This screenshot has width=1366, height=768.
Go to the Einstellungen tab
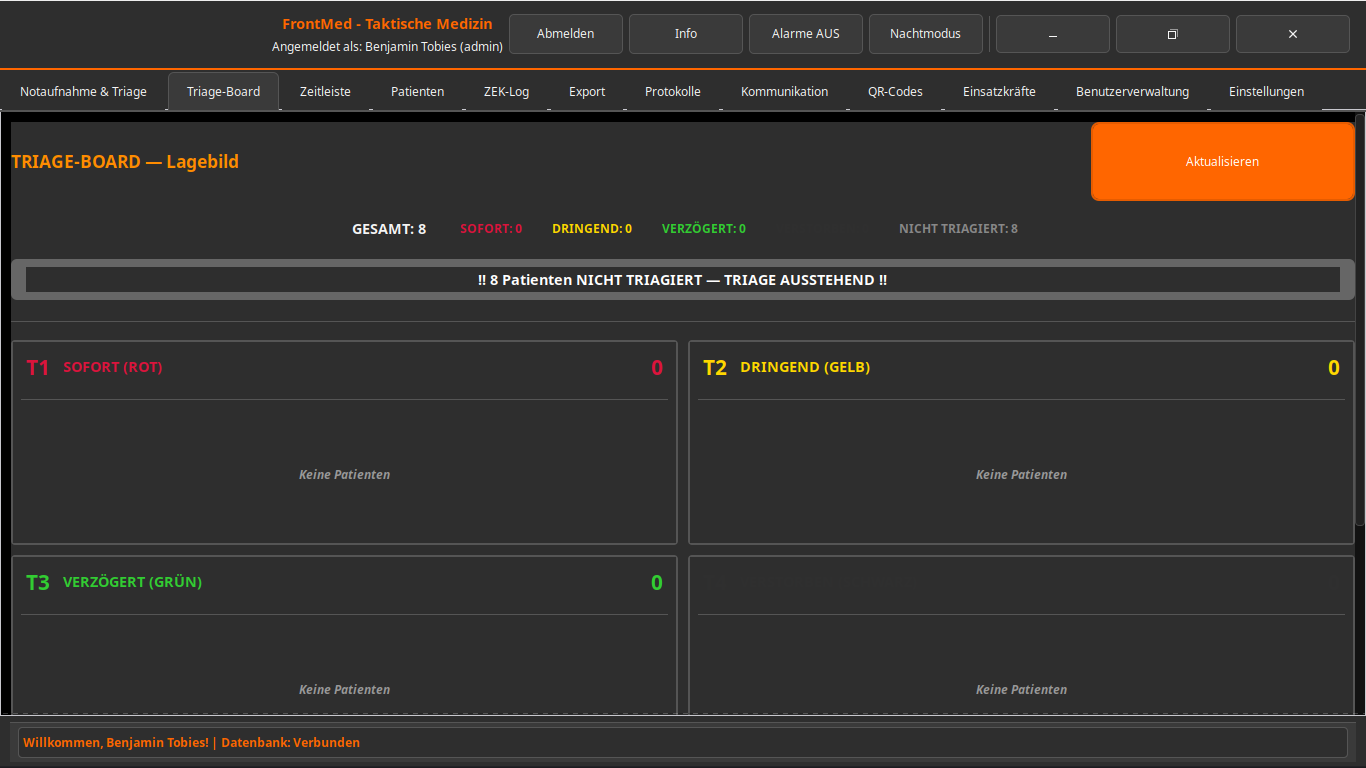(x=1266, y=91)
